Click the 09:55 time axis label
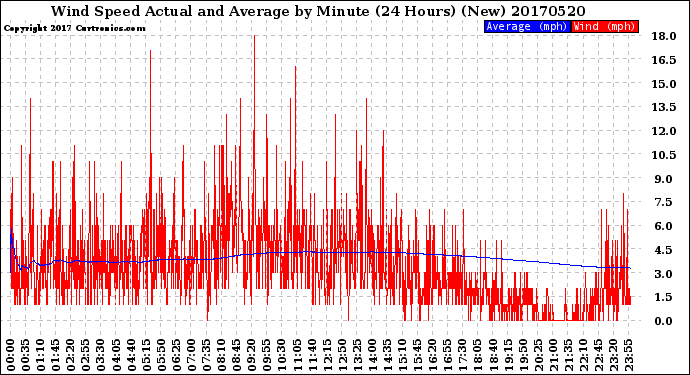Image resolution: width=690 pixels, height=375 pixels. click(267, 355)
